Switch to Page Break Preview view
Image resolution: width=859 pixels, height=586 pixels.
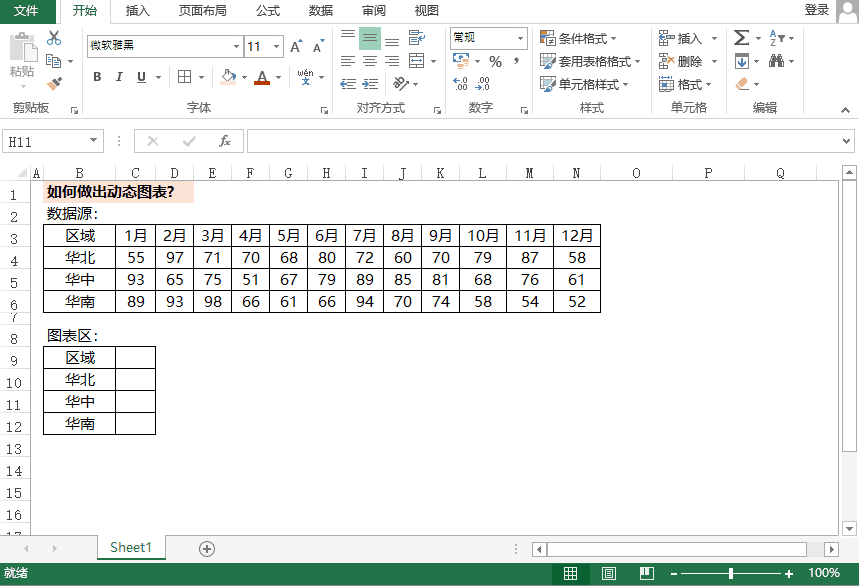point(647,573)
